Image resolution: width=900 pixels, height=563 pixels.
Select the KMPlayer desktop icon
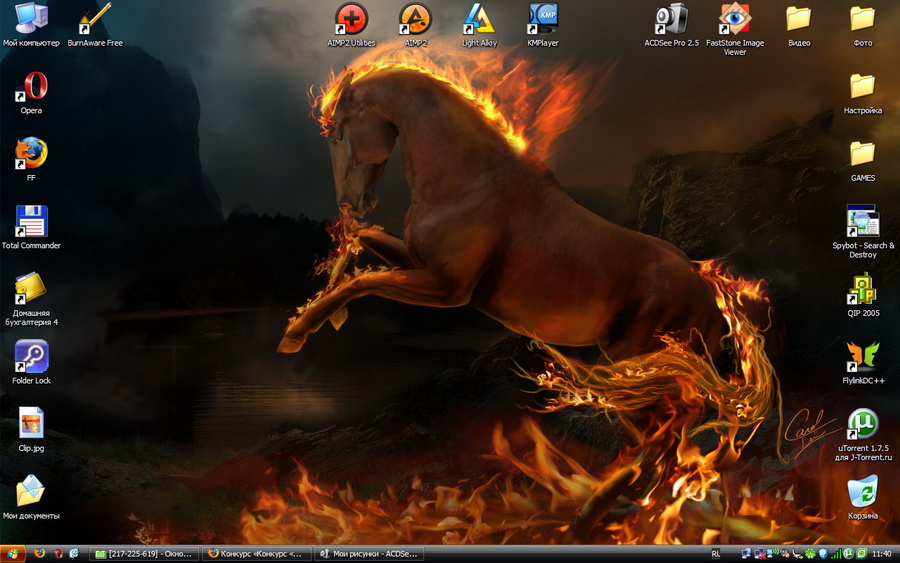543,19
